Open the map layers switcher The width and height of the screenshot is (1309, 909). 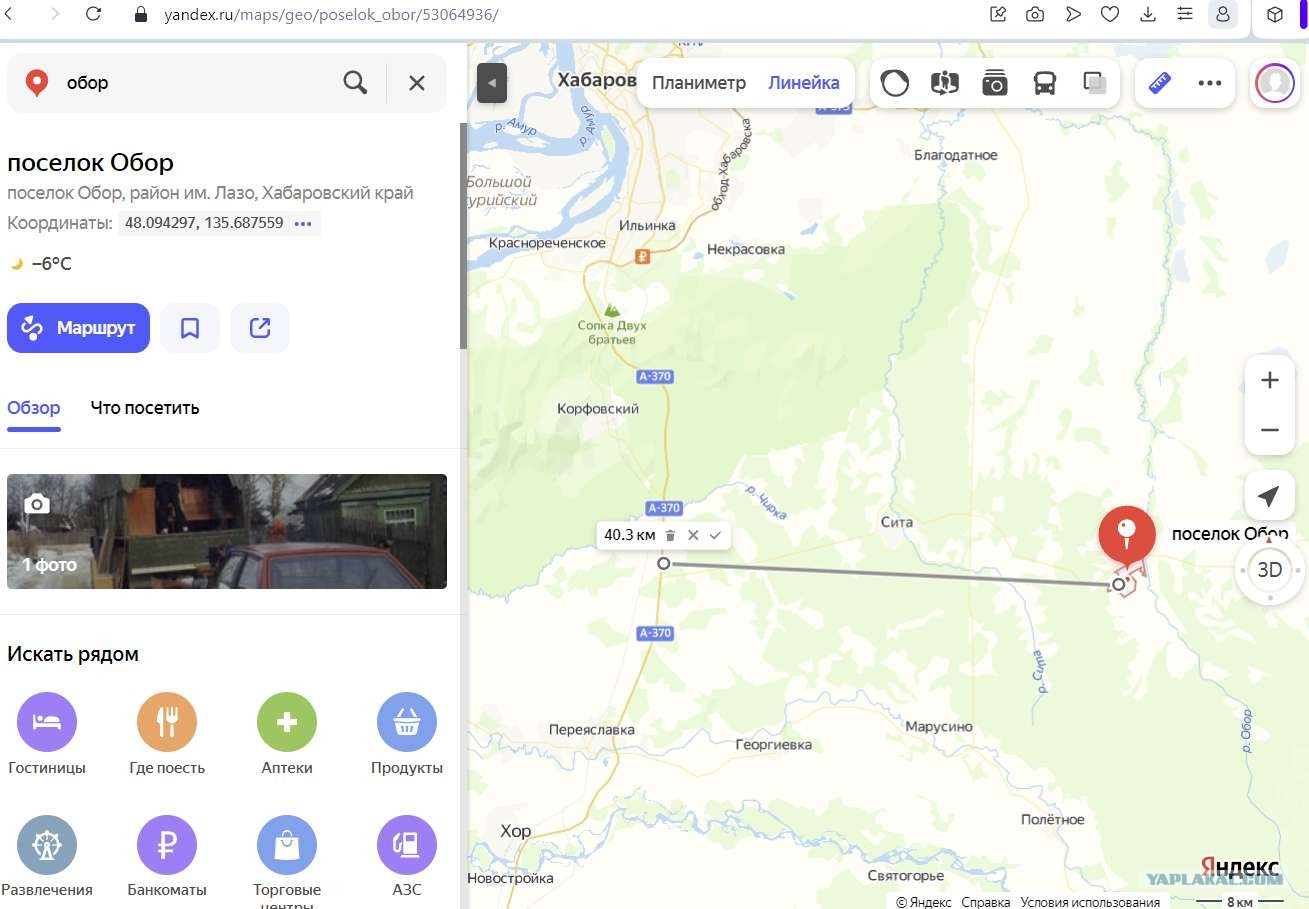[x=1095, y=83]
